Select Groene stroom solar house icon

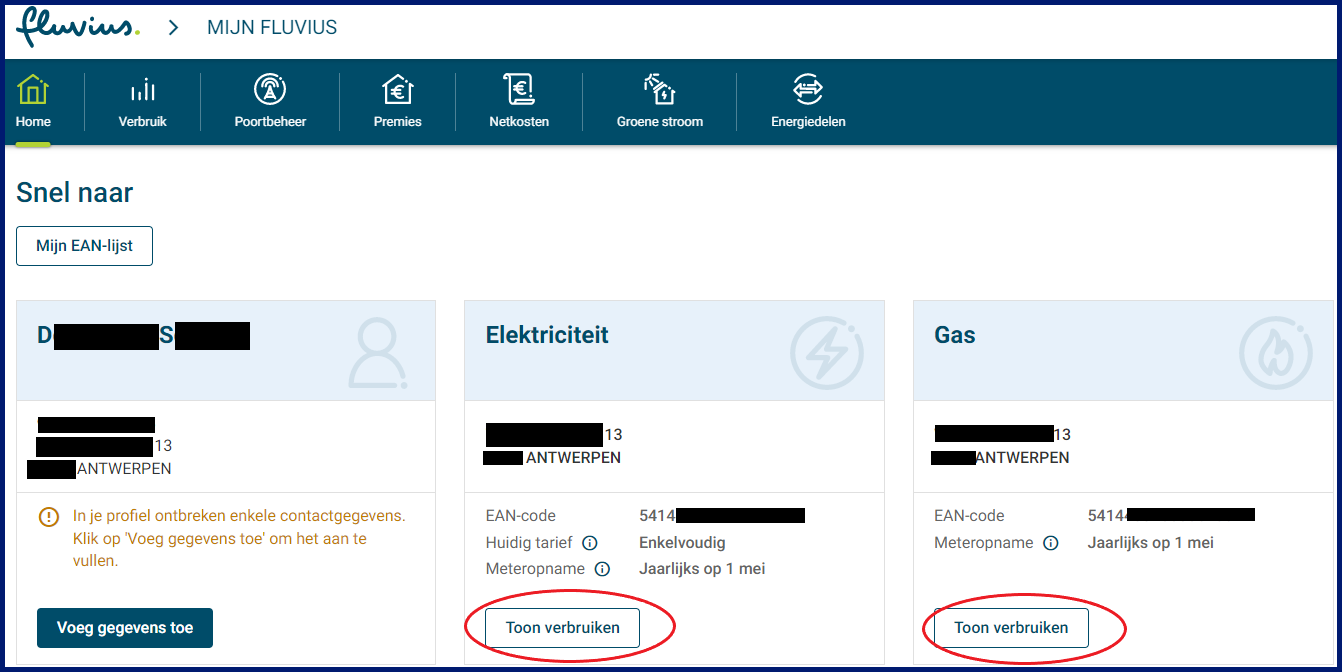click(660, 91)
